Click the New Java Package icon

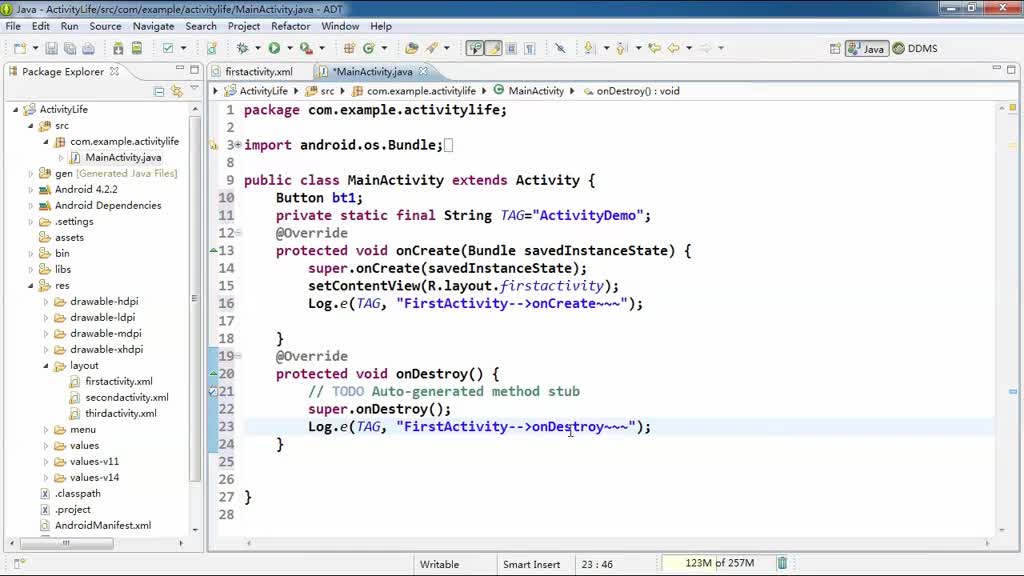(x=349, y=48)
